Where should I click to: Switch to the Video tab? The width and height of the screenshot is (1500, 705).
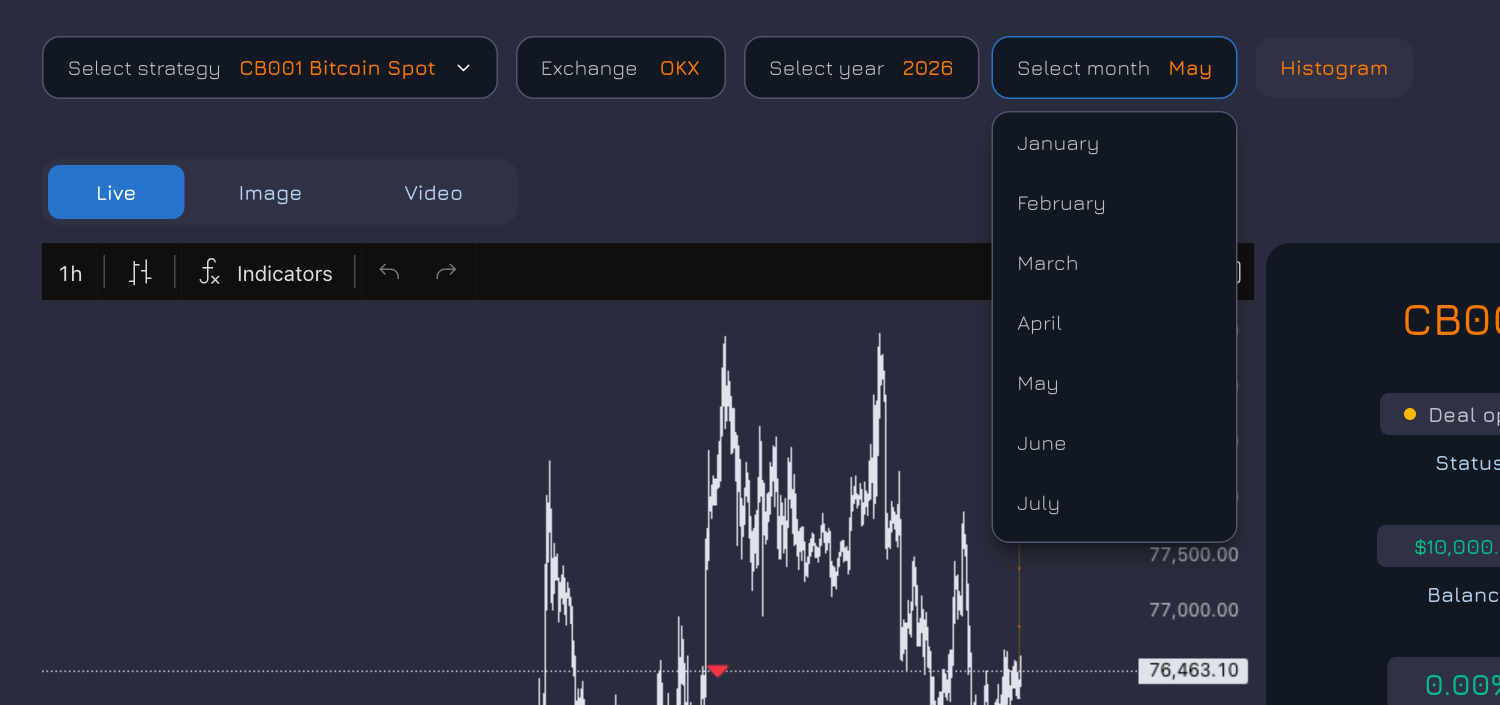pyautogui.click(x=433, y=193)
